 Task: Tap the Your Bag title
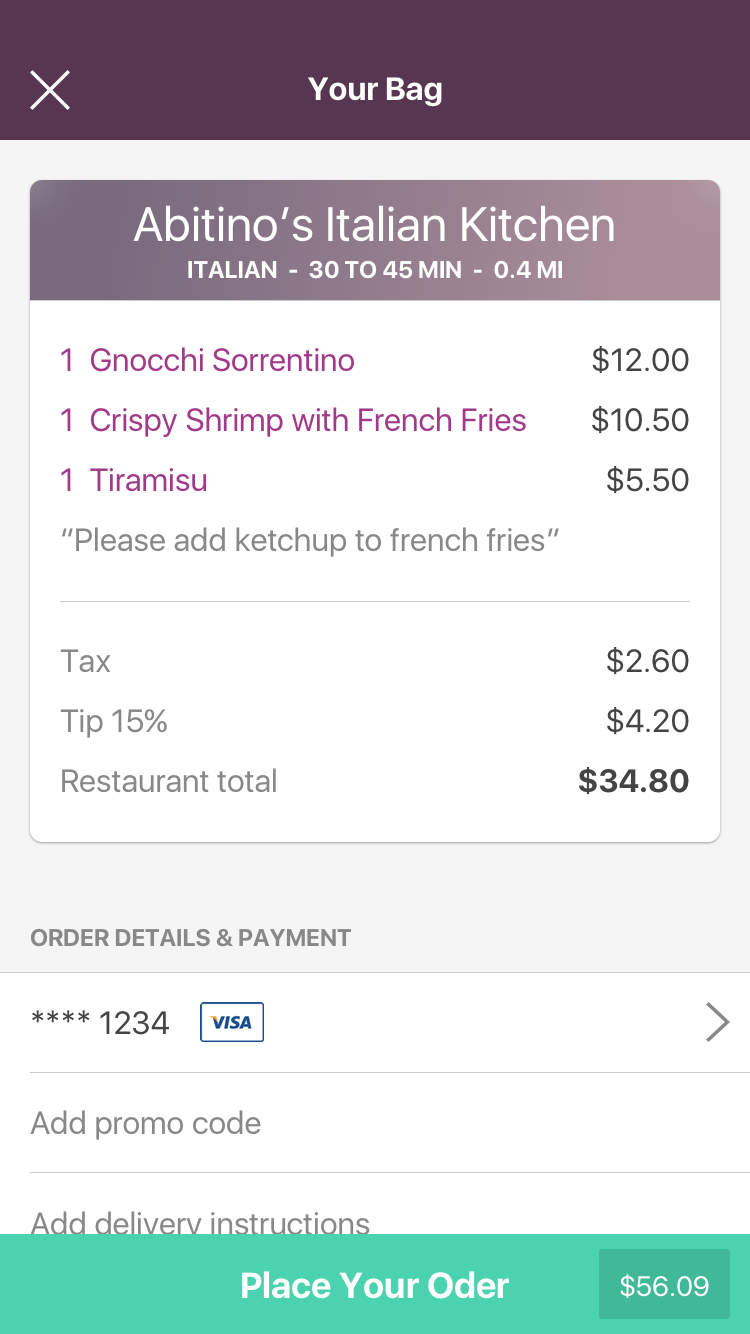tap(375, 90)
